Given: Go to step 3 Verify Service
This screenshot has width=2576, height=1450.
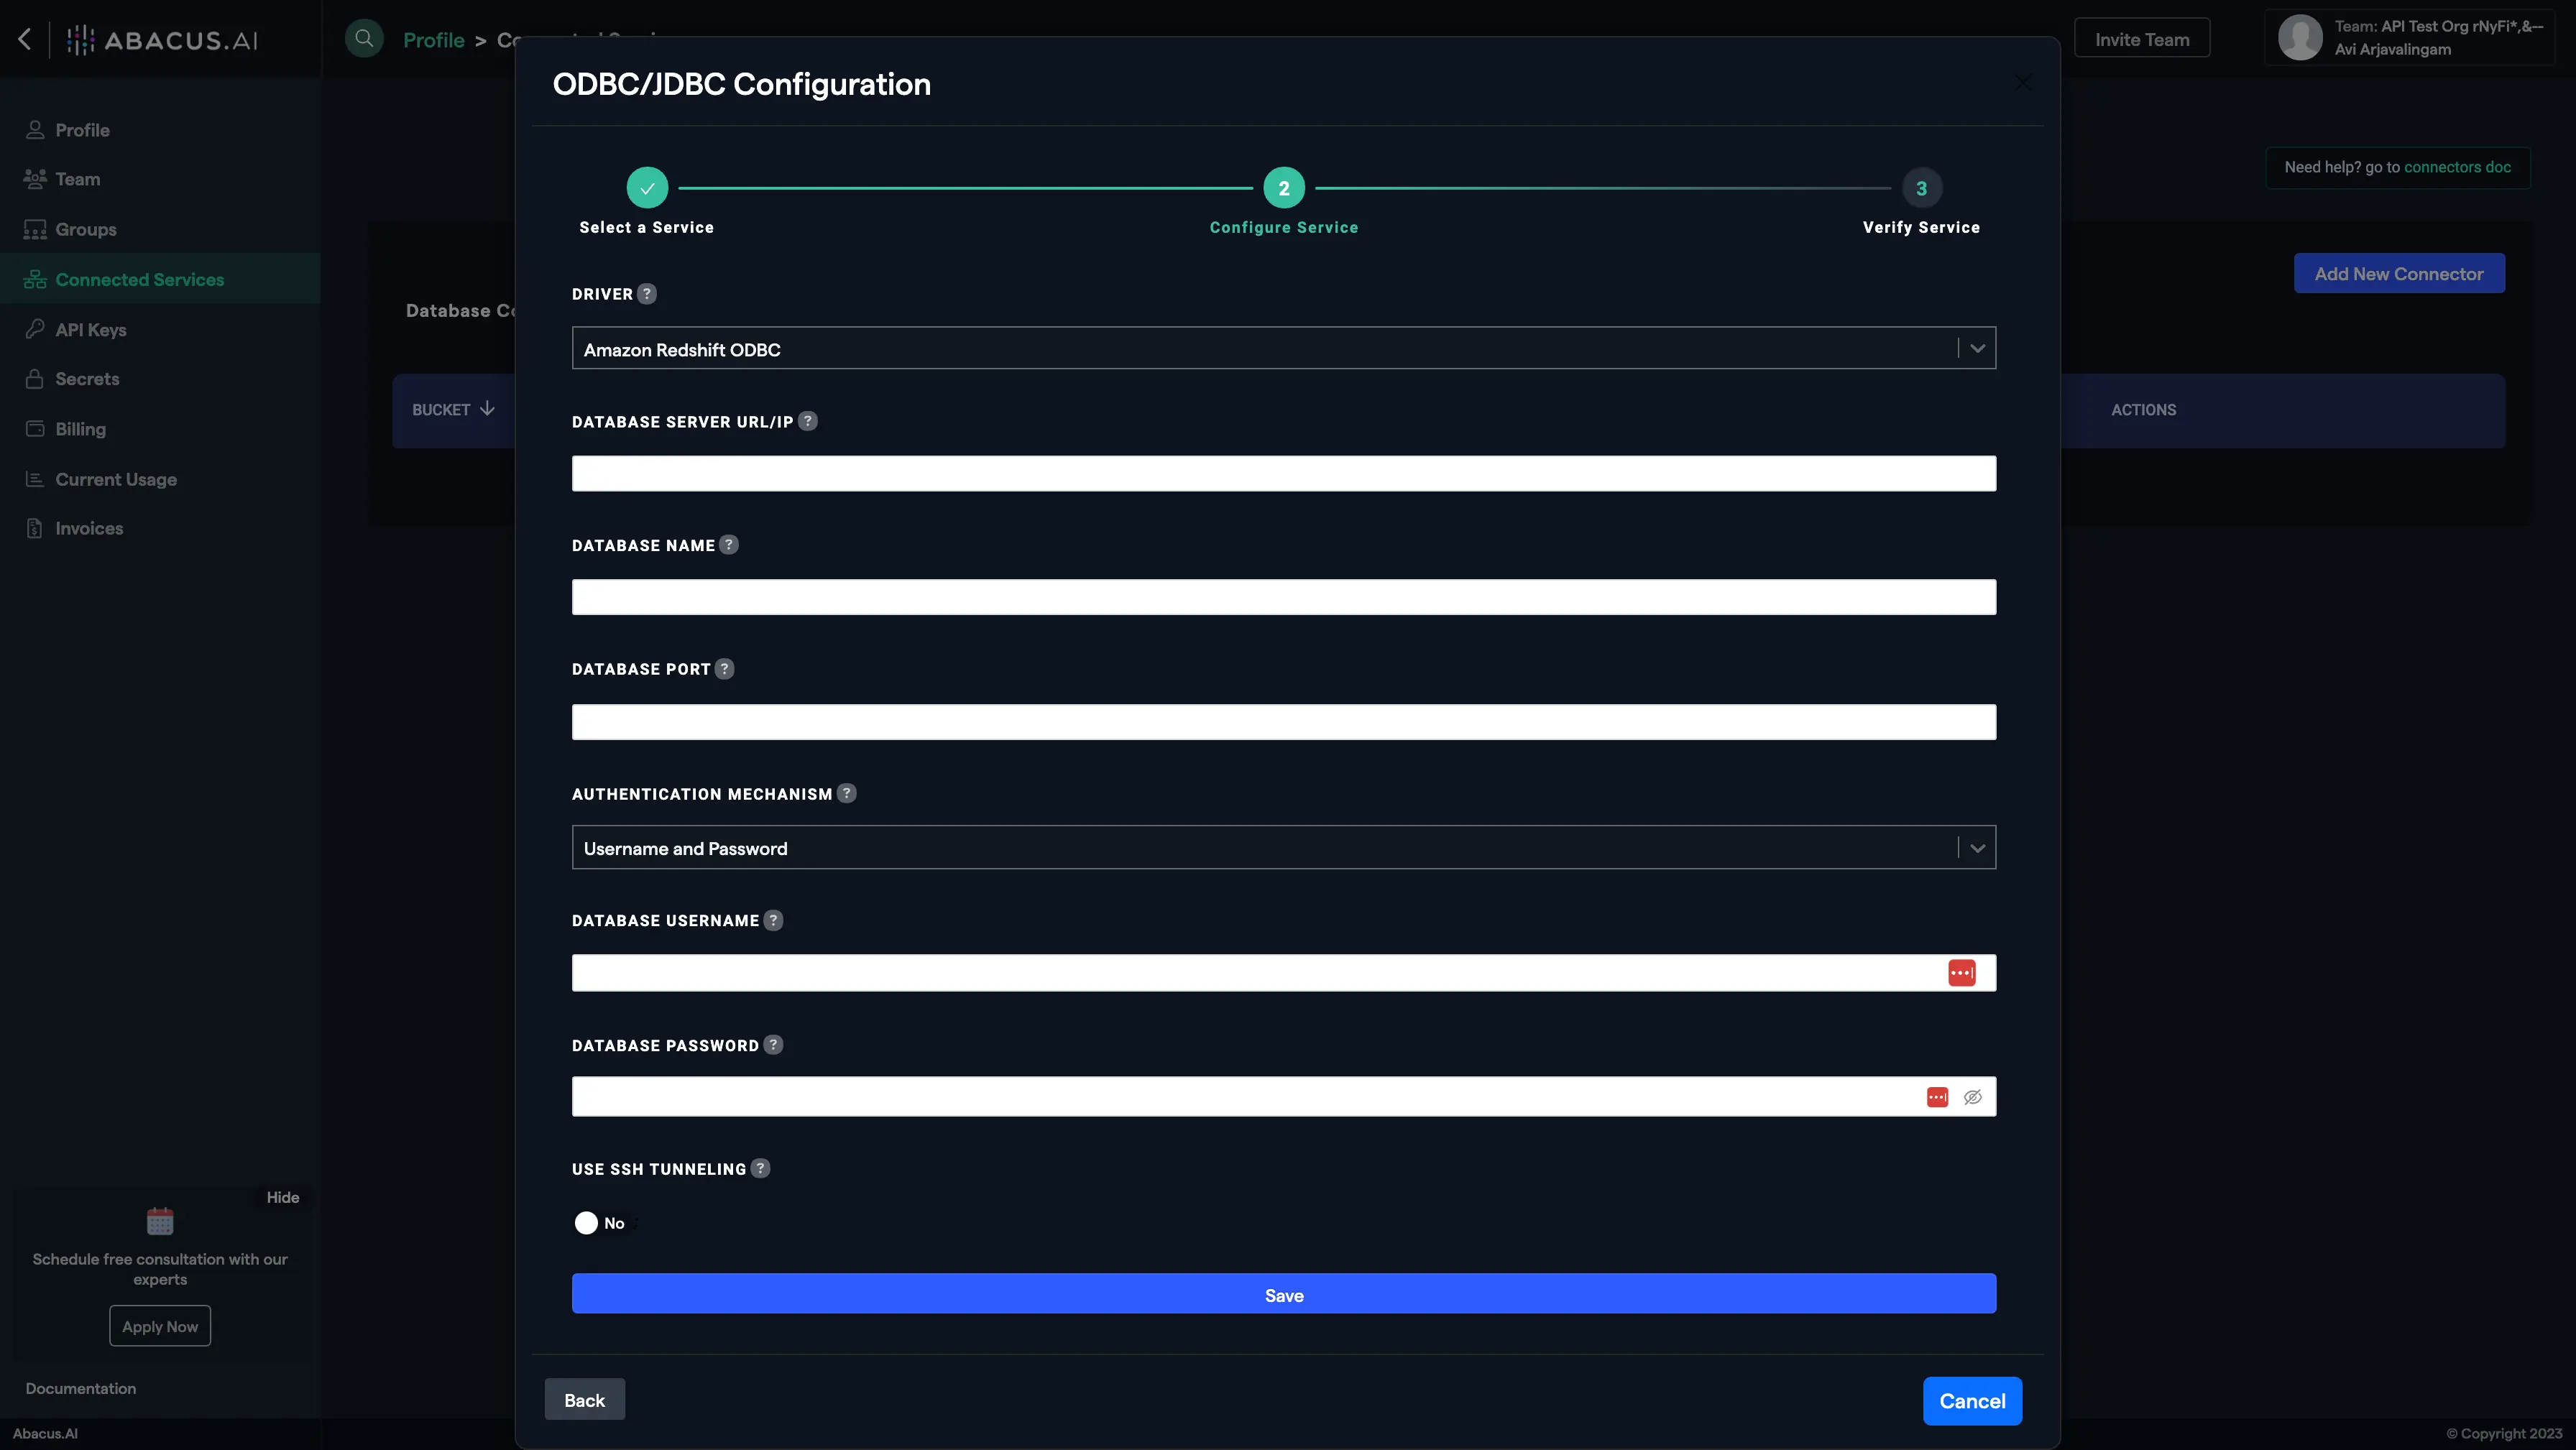Looking at the screenshot, I should (x=1920, y=187).
